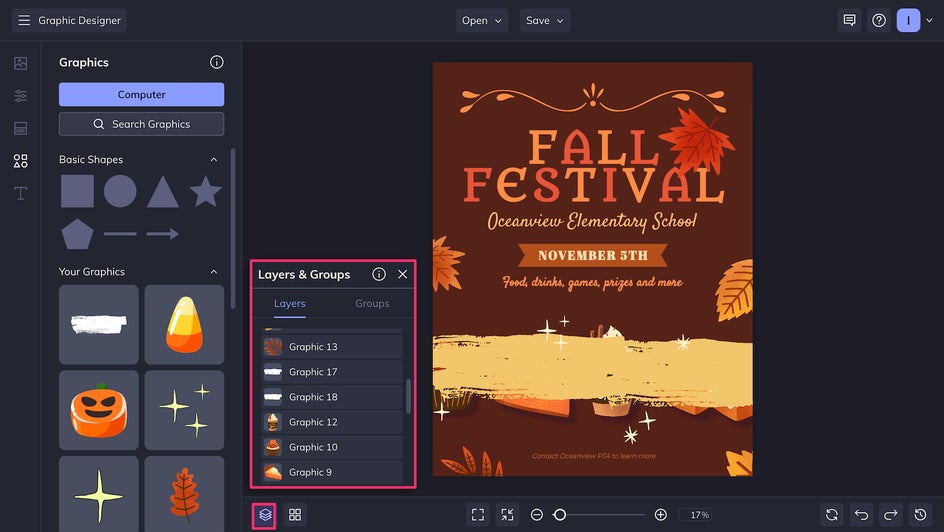The image size is (944, 532).
Task: Select the Graphic 13 layer
Action: pyautogui.click(x=332, y=347)
